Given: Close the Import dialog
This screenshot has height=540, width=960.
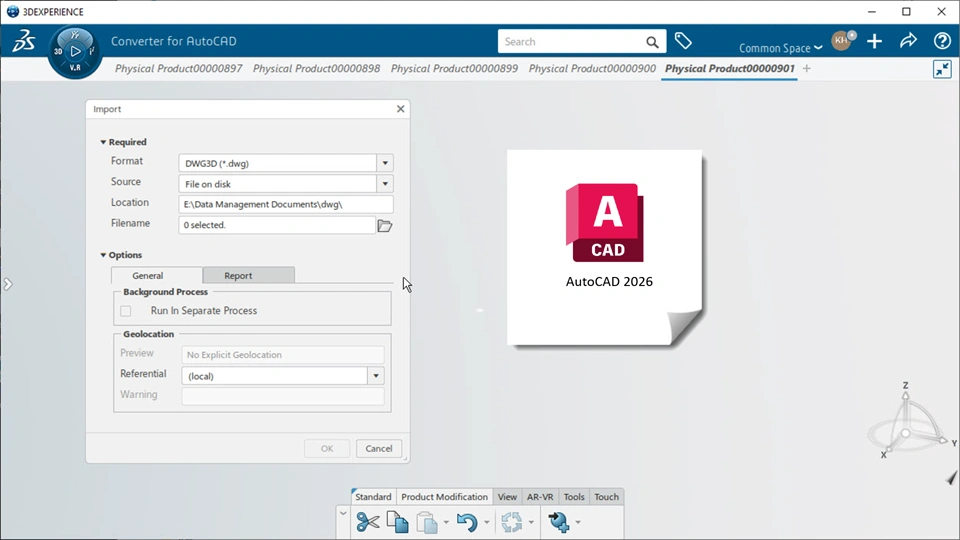Looking at the screenshot, I should click(x=400, y=109).
